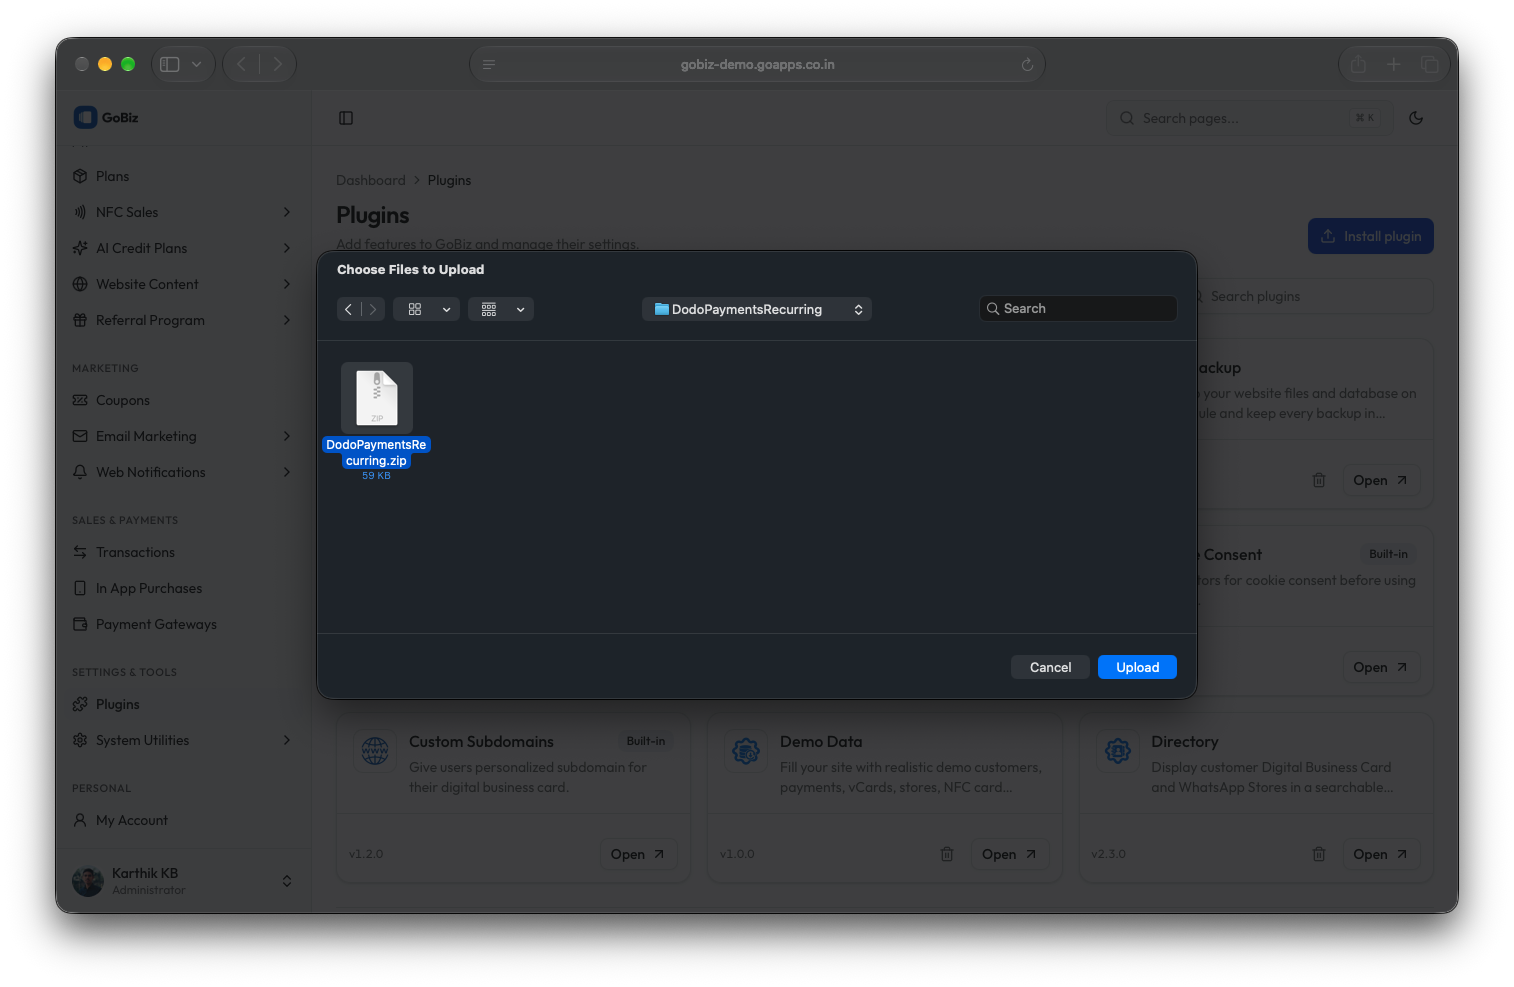Click the Safari sidebar toggle icon
Image resolution: width=1514 pixels, height=987 pixels.
(170, 64)
